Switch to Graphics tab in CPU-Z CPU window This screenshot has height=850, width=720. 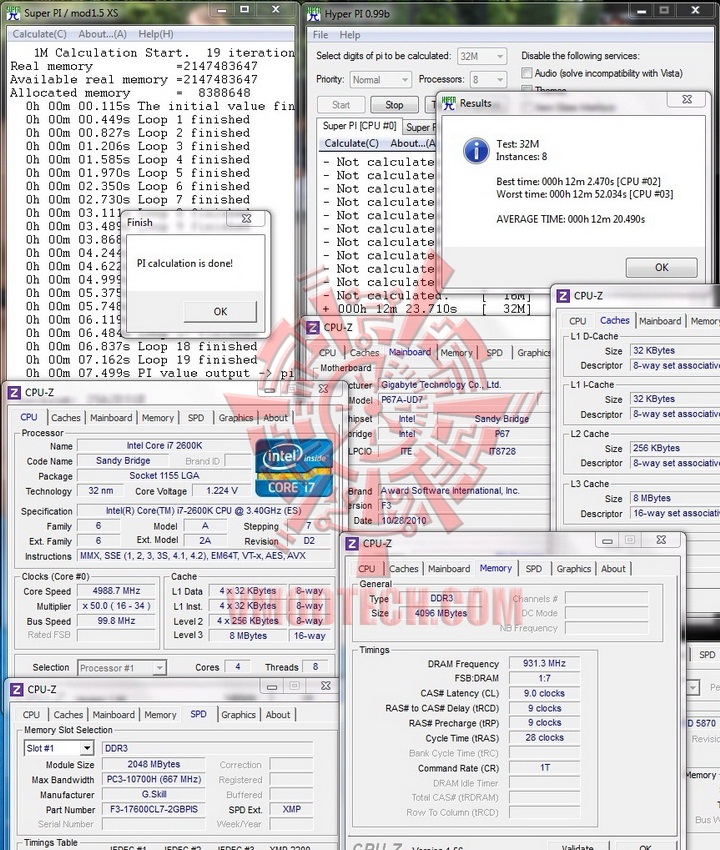coord(236,417)
